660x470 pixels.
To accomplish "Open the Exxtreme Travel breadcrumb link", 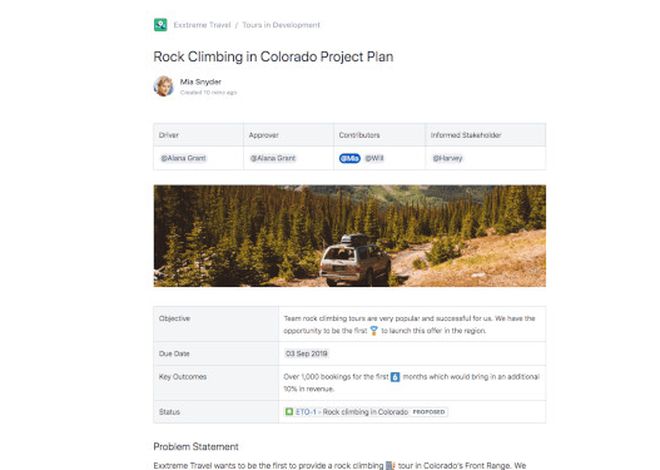I will pos(202,25).
